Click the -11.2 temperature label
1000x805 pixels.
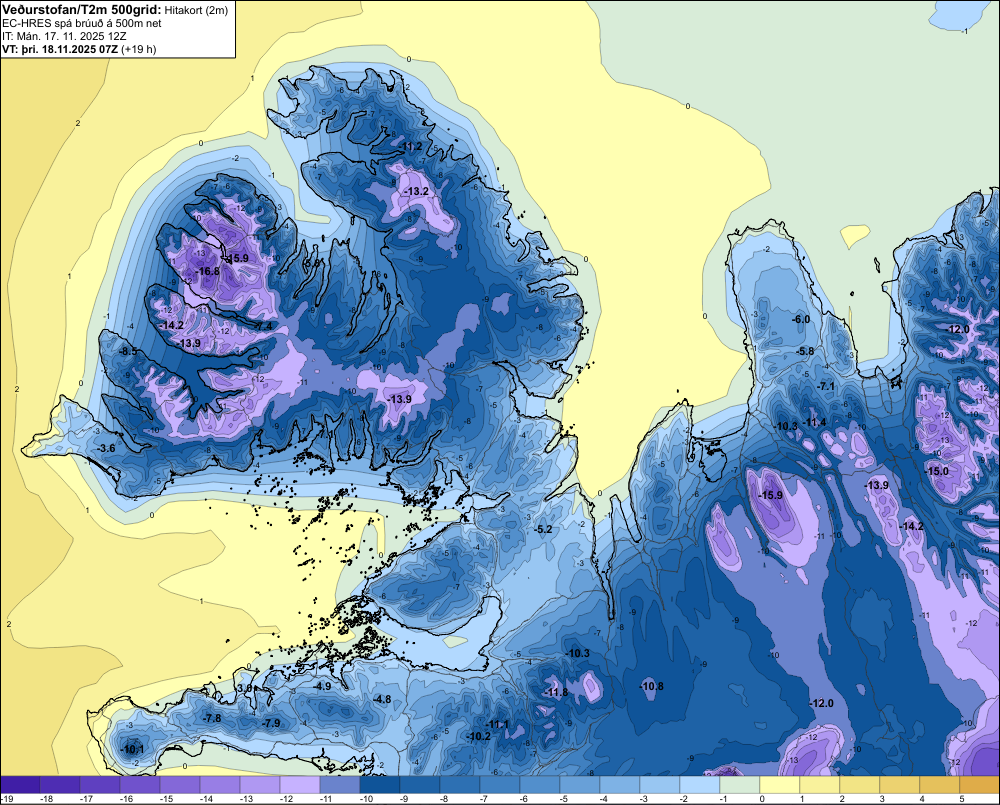coord(411,147)
